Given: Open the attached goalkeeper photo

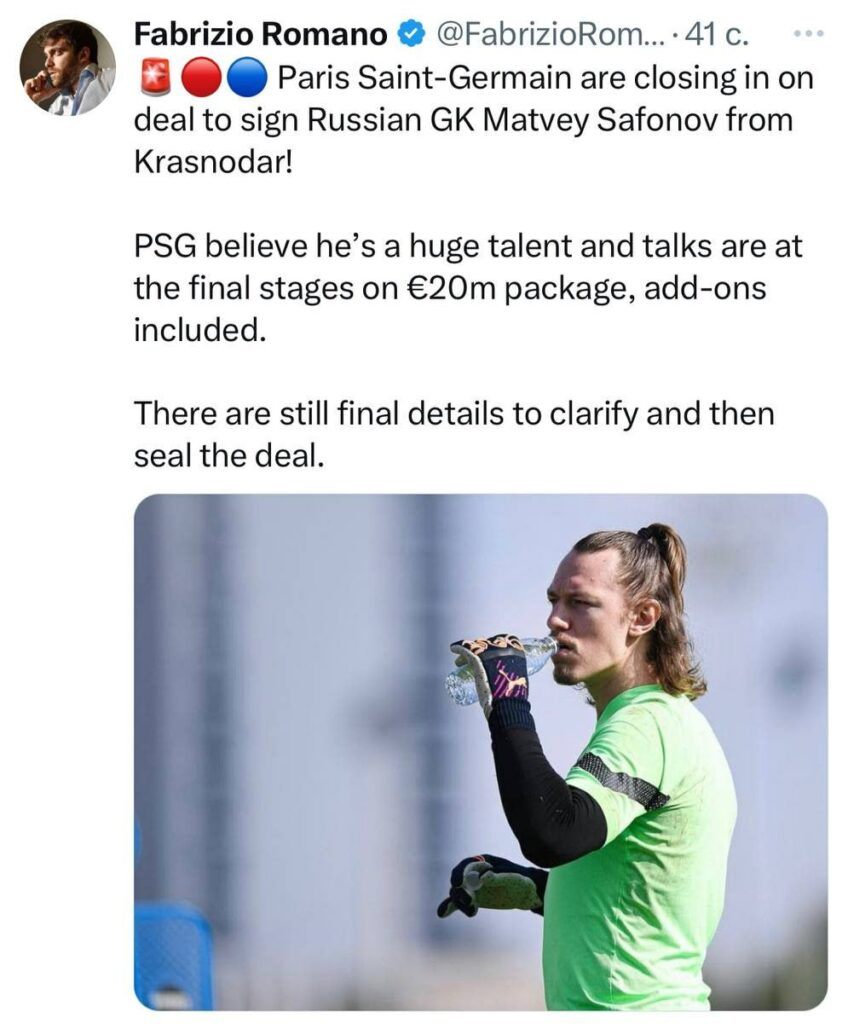Looking at the screenshot, I should [481, 752].
